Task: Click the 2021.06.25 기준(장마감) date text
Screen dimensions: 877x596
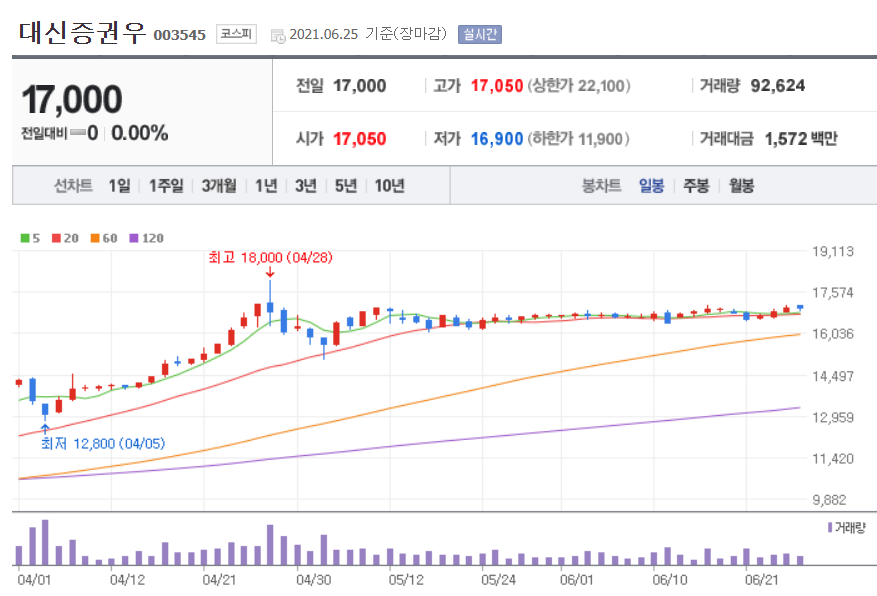Action: click(x=368, y=34)
